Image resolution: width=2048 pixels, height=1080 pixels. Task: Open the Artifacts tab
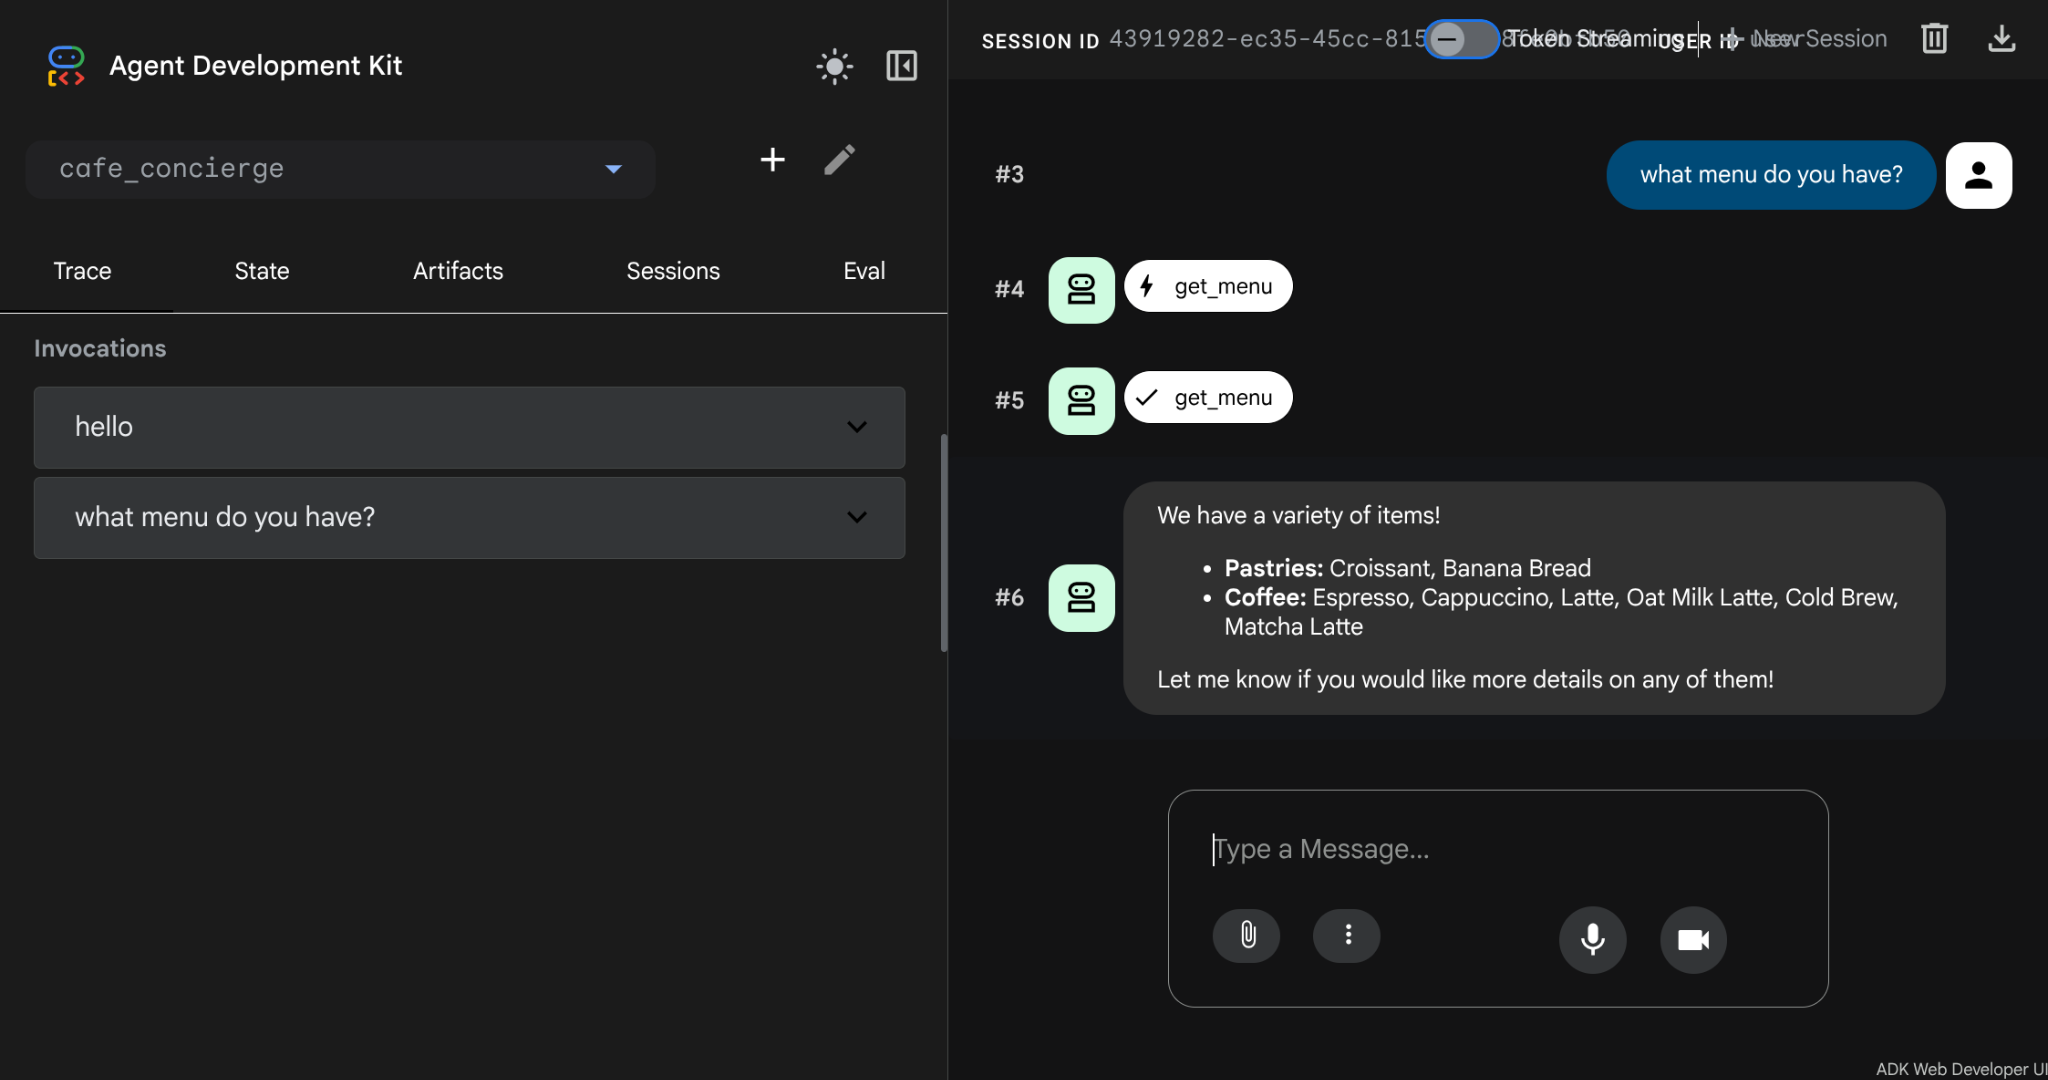(x=458, y=271)
